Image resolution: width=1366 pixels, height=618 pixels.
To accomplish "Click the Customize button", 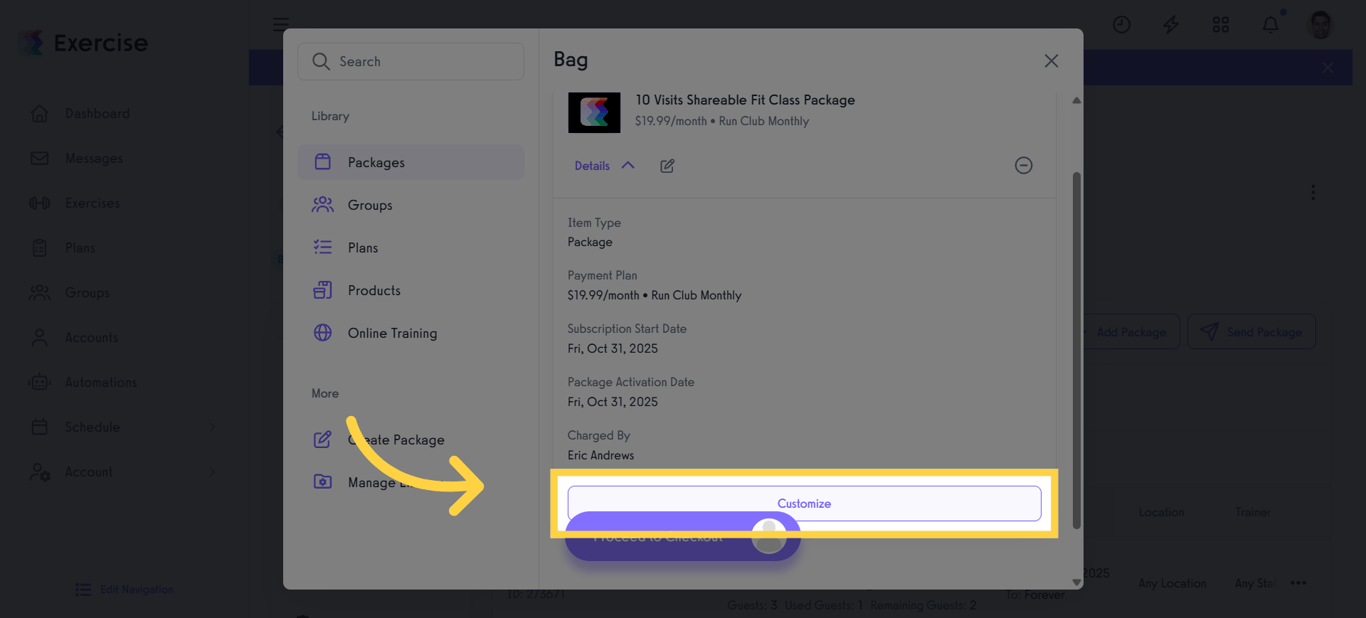I will click(804, 503).
